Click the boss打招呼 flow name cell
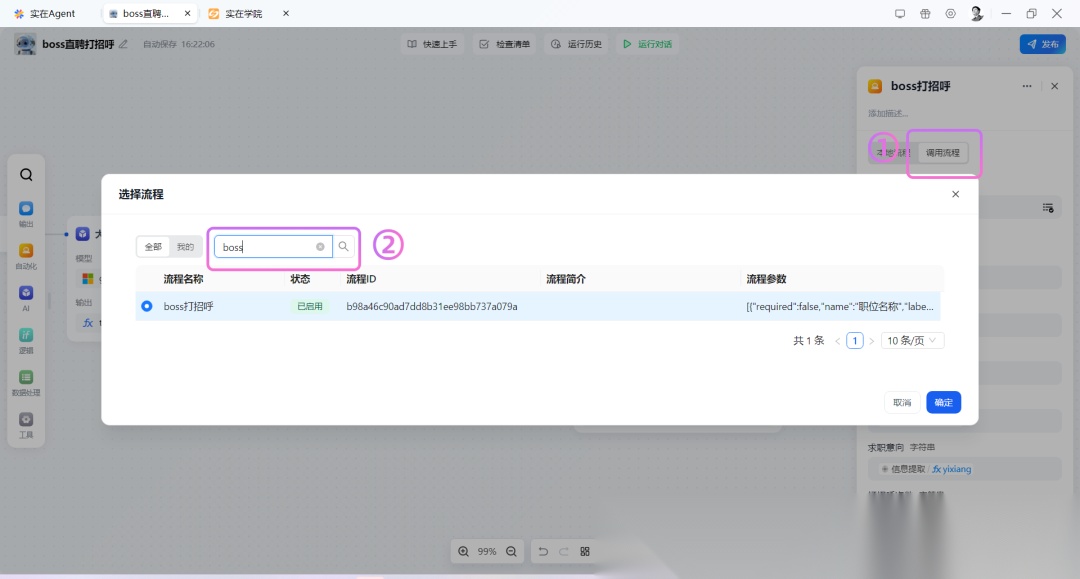The image size is (1080, 579). point(188,306)
